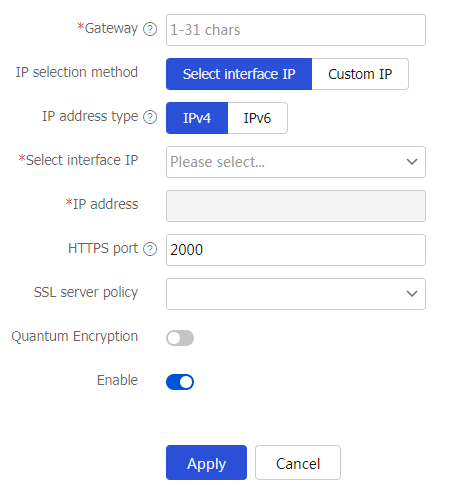The image size is (470, 485).
Task: Toggle the Quantum Encryption switch on
Action: pyautogui.click(x=180, y=338)
